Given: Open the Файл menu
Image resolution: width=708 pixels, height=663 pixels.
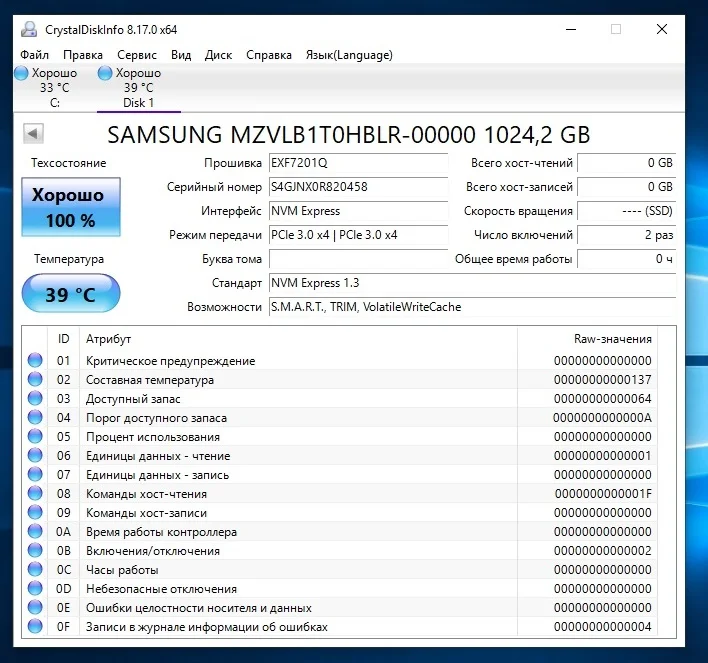Looking at the screenshot, I should 34,55.
